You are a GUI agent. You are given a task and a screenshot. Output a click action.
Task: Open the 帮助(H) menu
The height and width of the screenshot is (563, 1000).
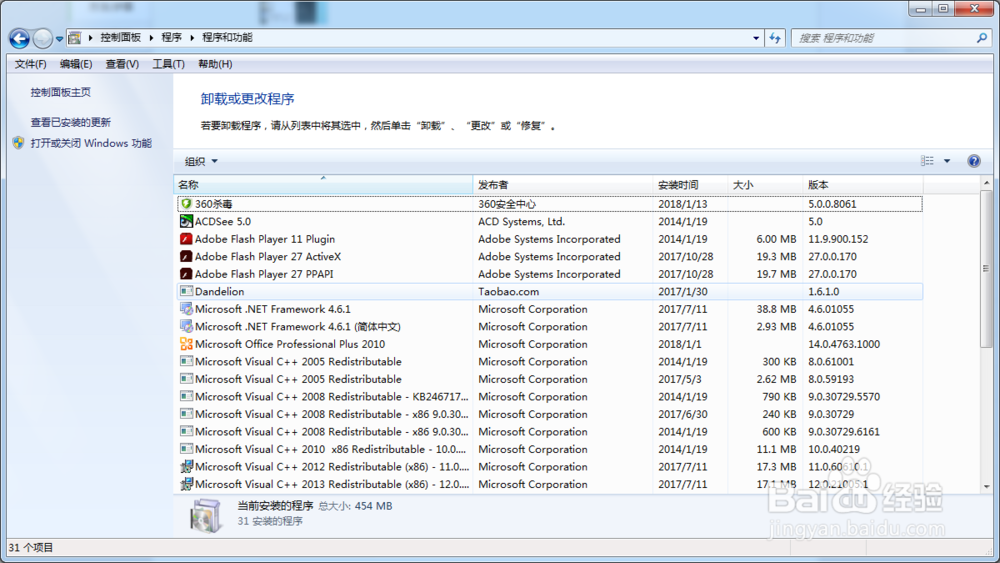pyautogui.click(x=215, y=64)
